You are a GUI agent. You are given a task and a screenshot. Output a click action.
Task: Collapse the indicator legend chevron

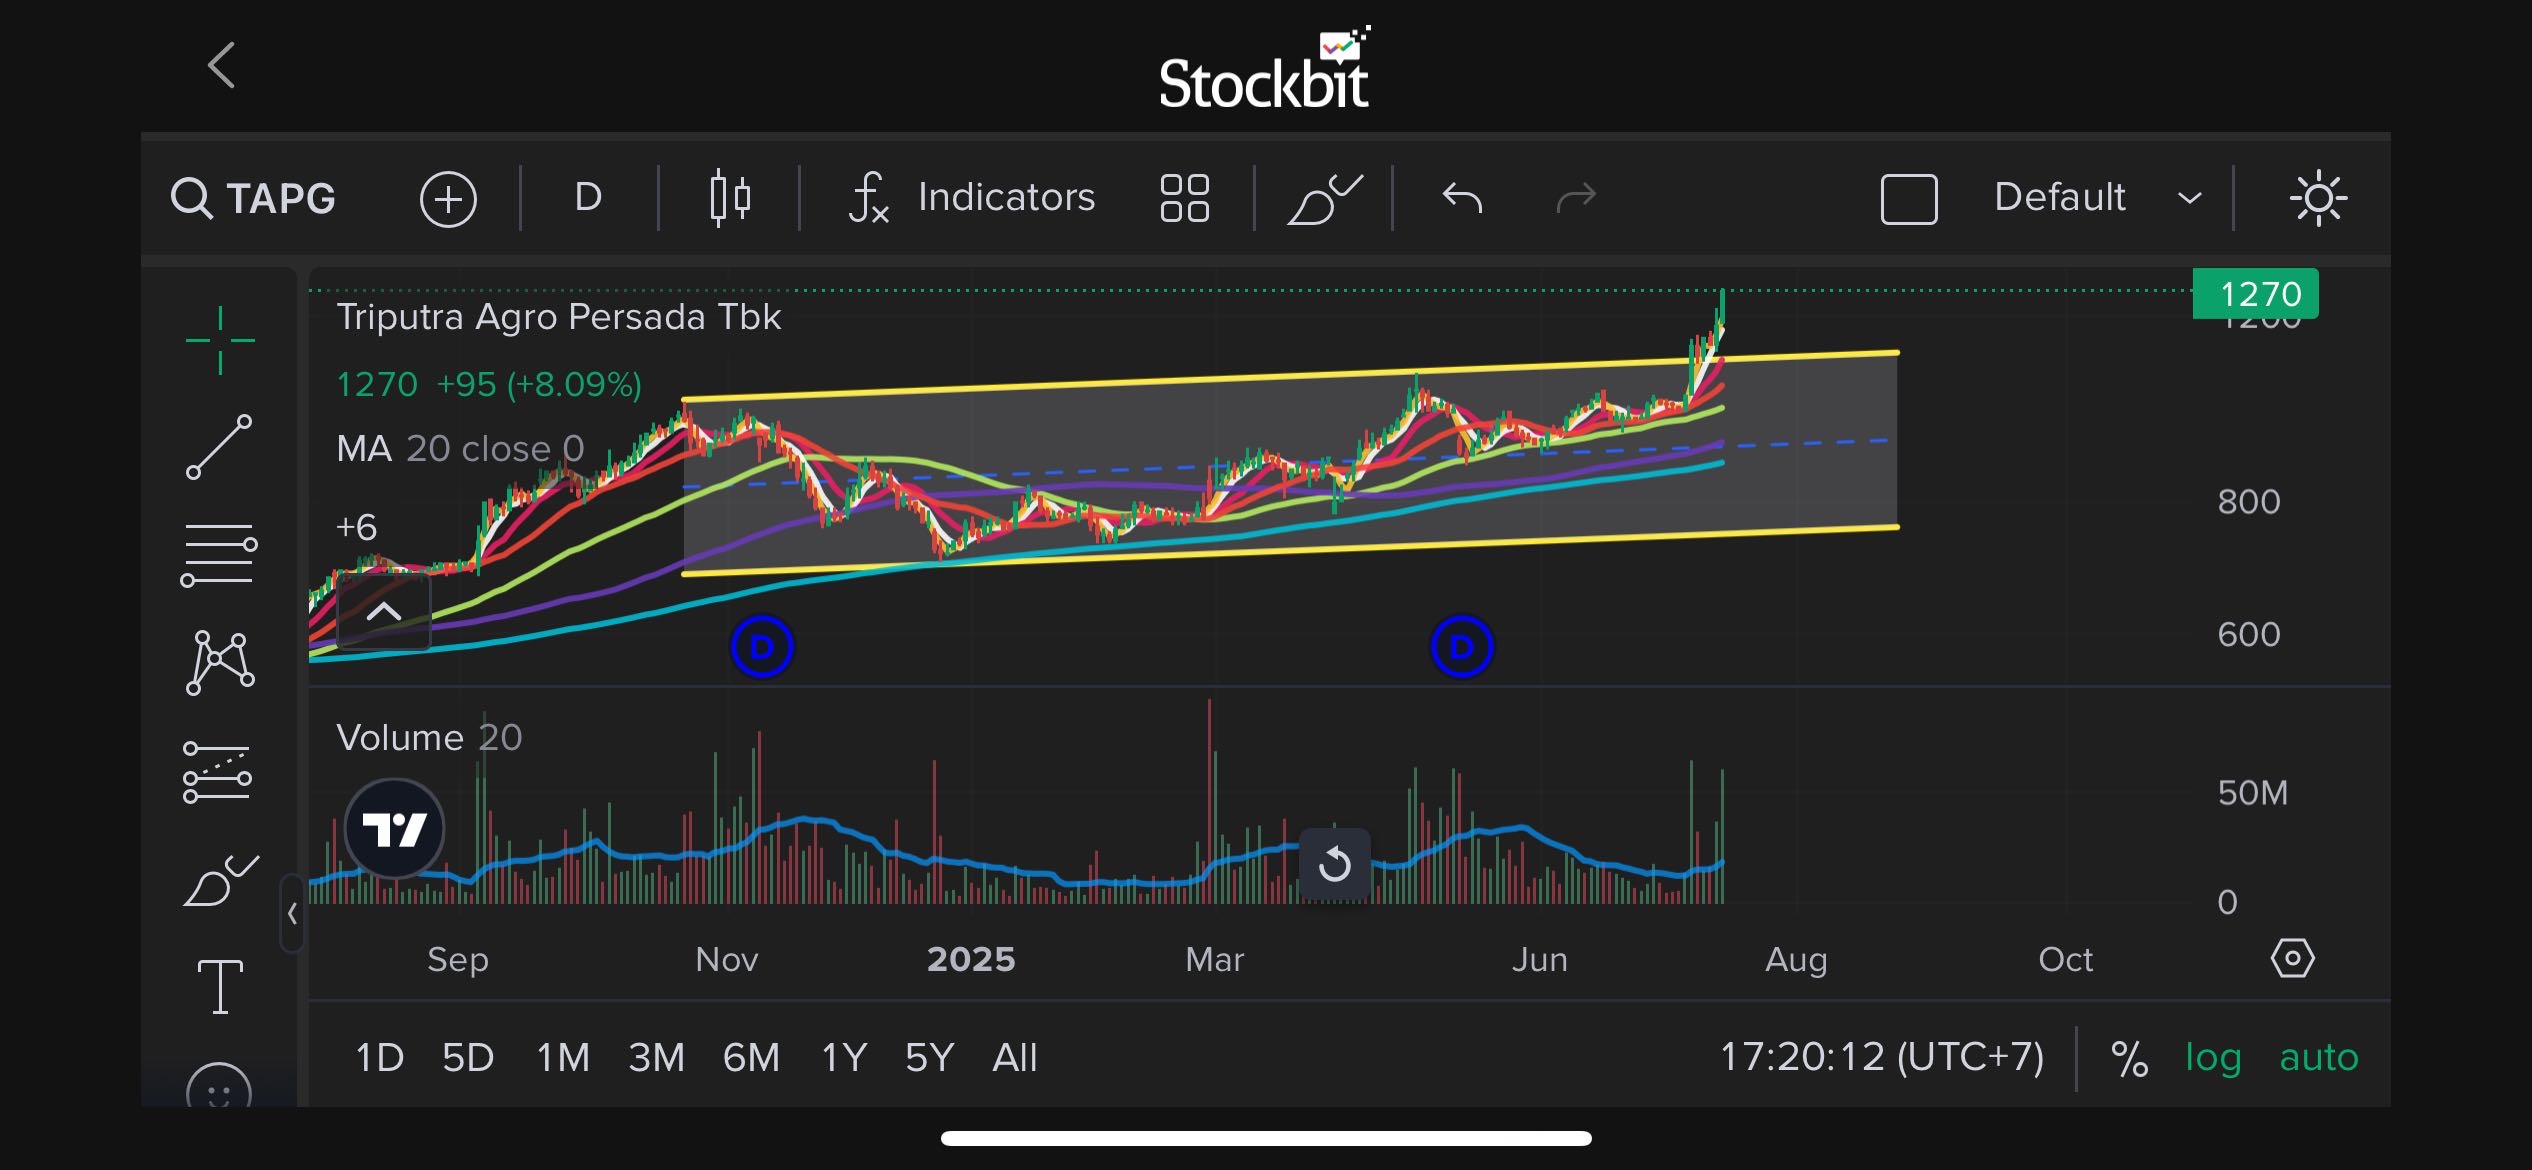pyautogui.click(x=384, y=612)
